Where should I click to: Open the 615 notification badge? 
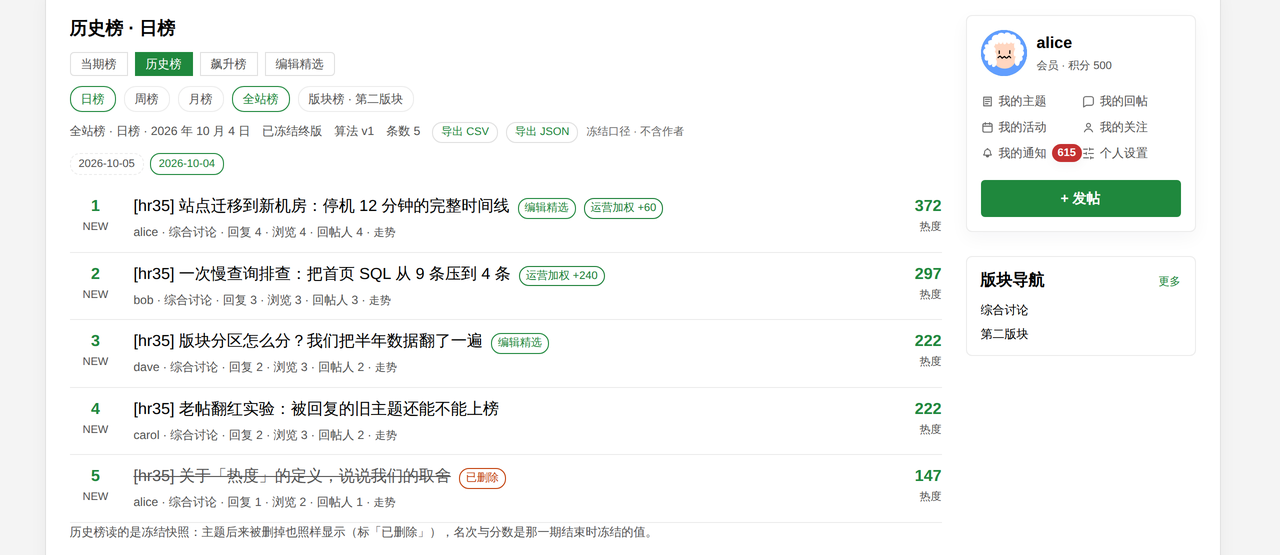click(x=1066, y=153)
